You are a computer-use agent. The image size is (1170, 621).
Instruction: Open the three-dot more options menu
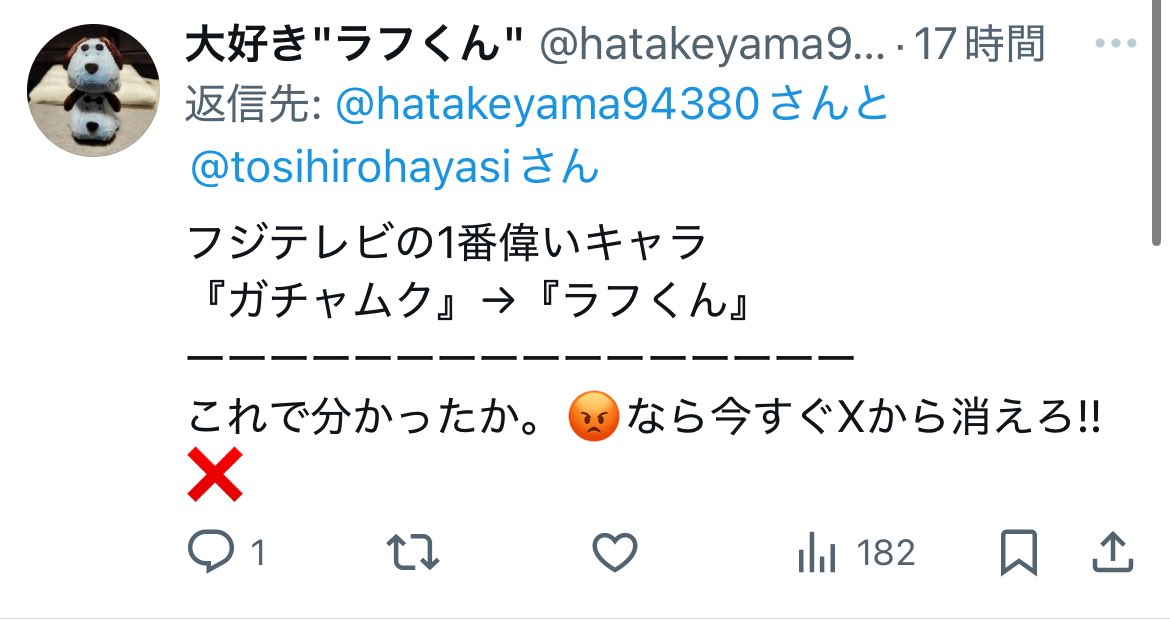1116,43
